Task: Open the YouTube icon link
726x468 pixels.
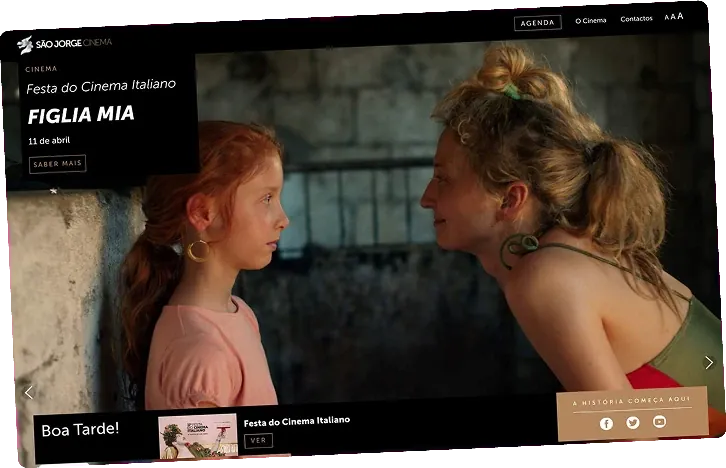Action: [659, 421]
